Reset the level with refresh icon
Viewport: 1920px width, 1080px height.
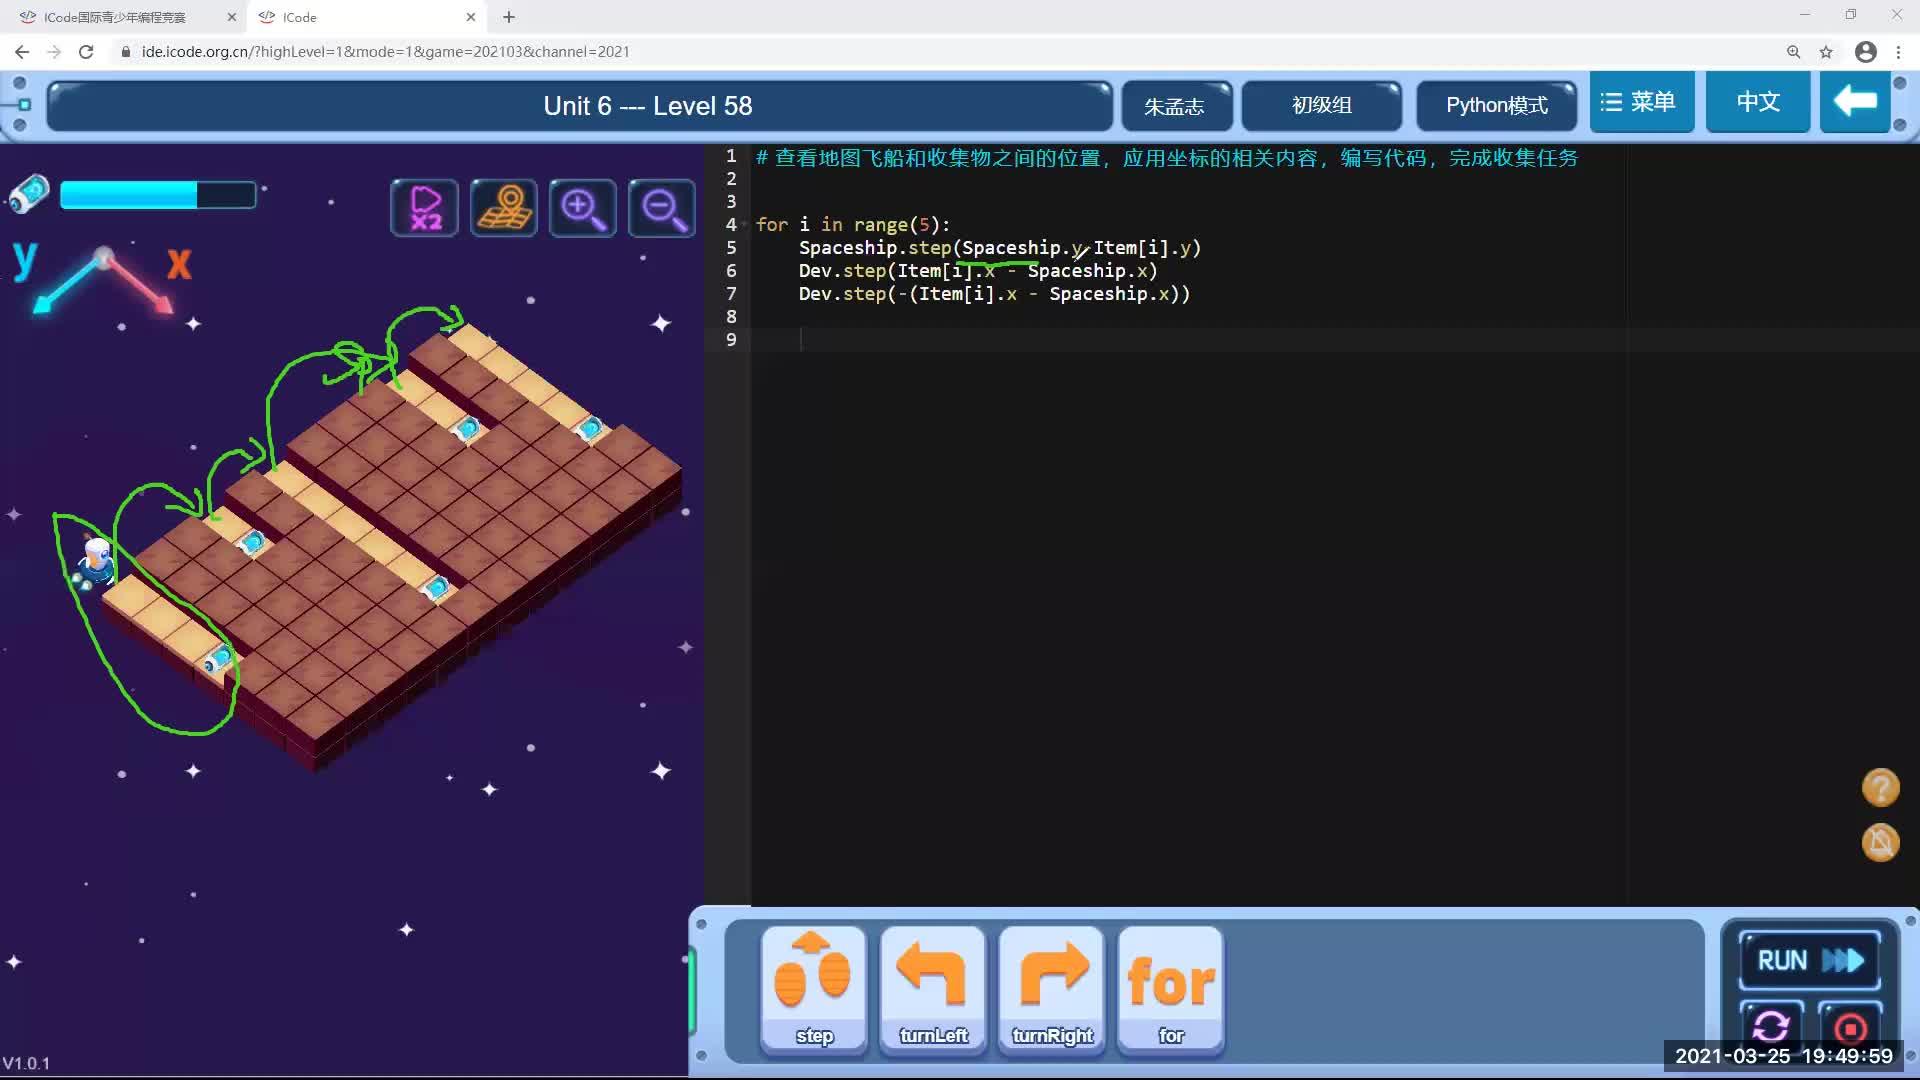point(1771,1026)
